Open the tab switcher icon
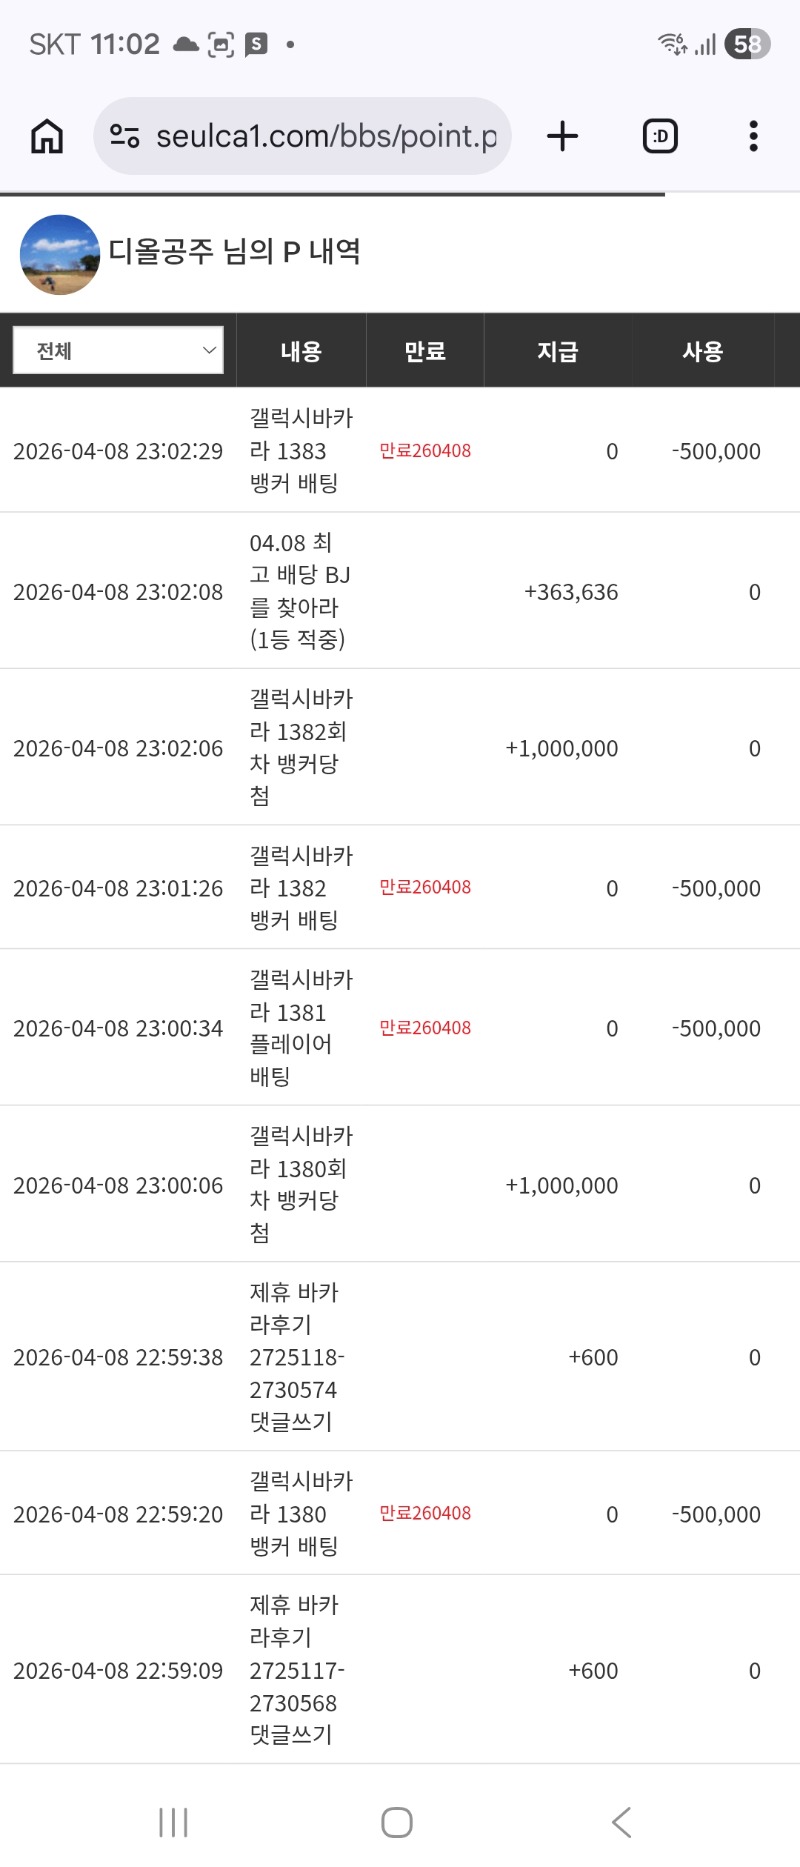The image size is (800, 1867). pos(660,136)
